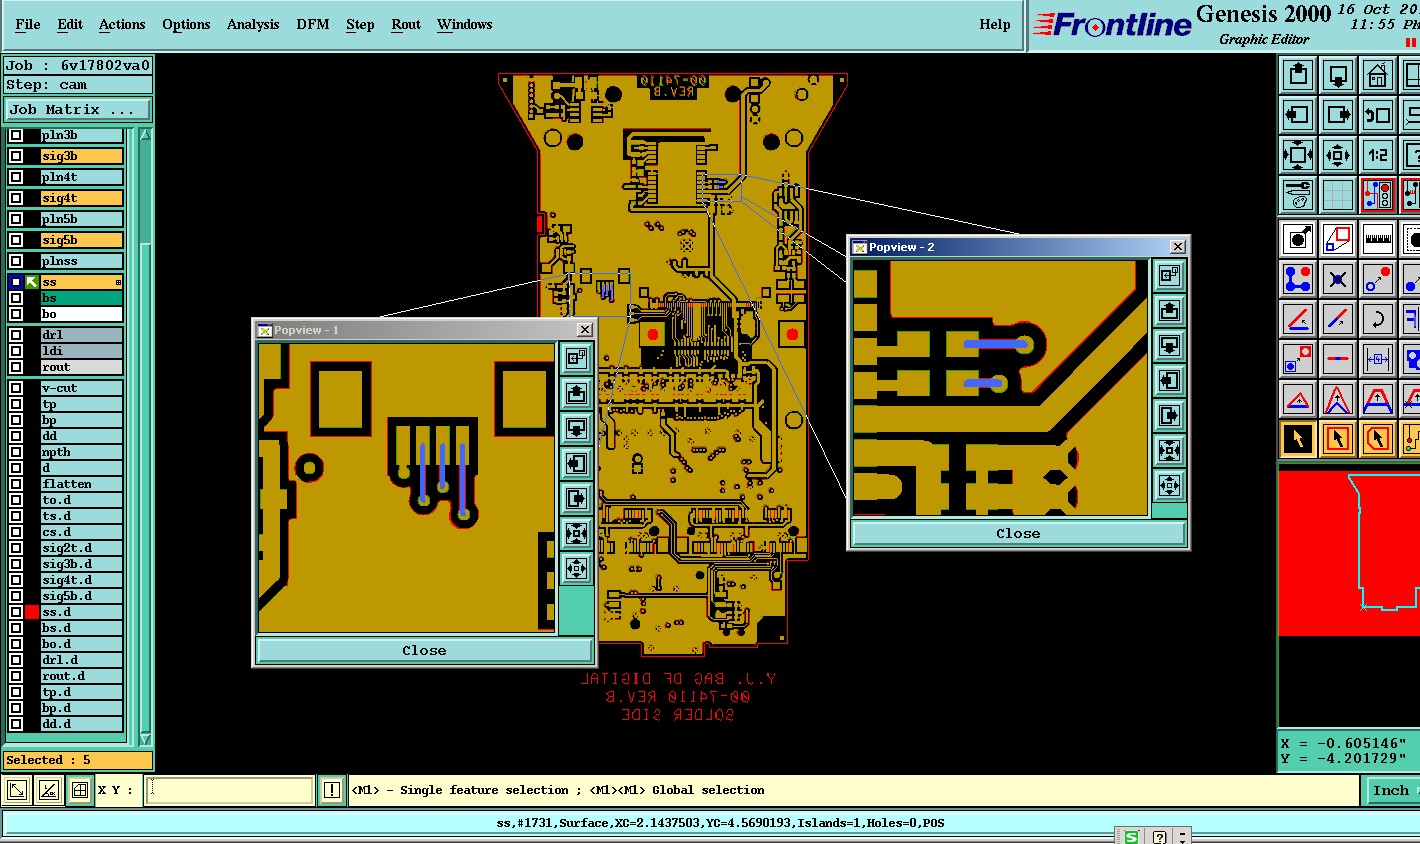Click the diagonal arrow coordinate icon at bottom-left
The width and height of the screenshot is (1420, 844).
pos(17,790)
